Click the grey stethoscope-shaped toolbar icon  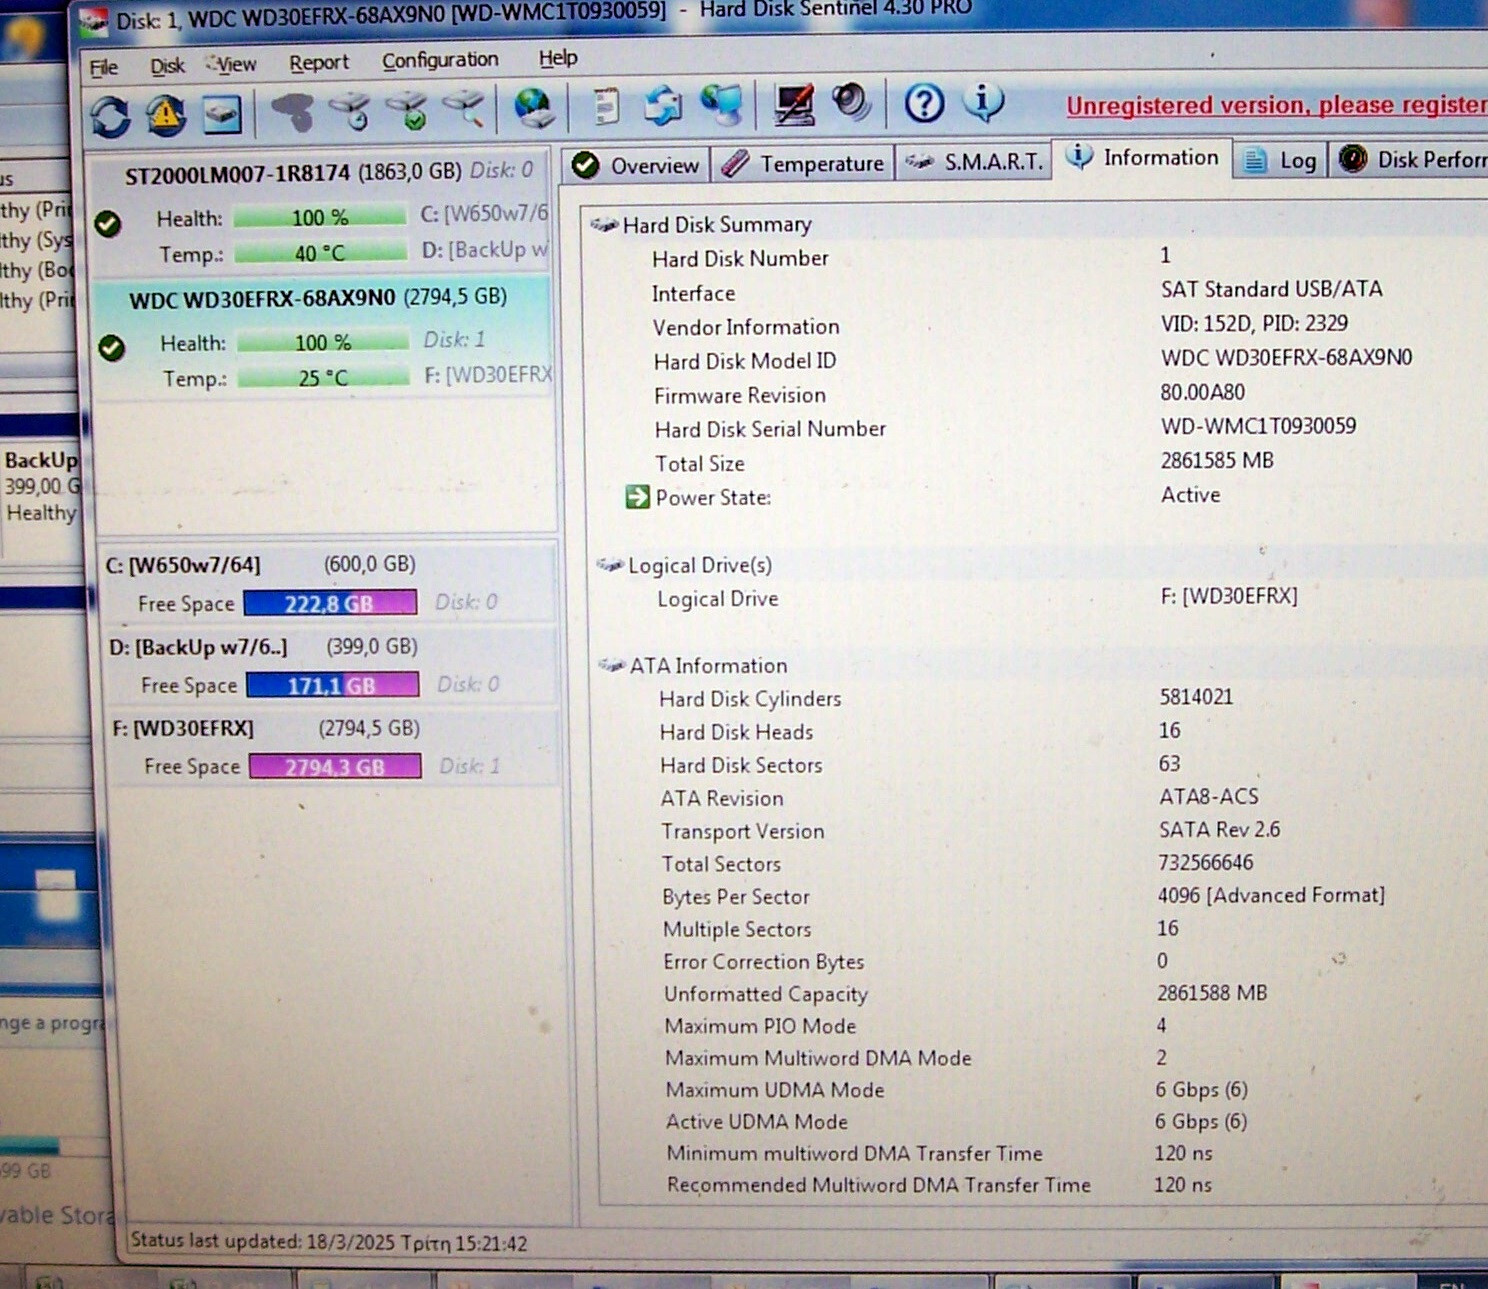click(x=293, y=113)
